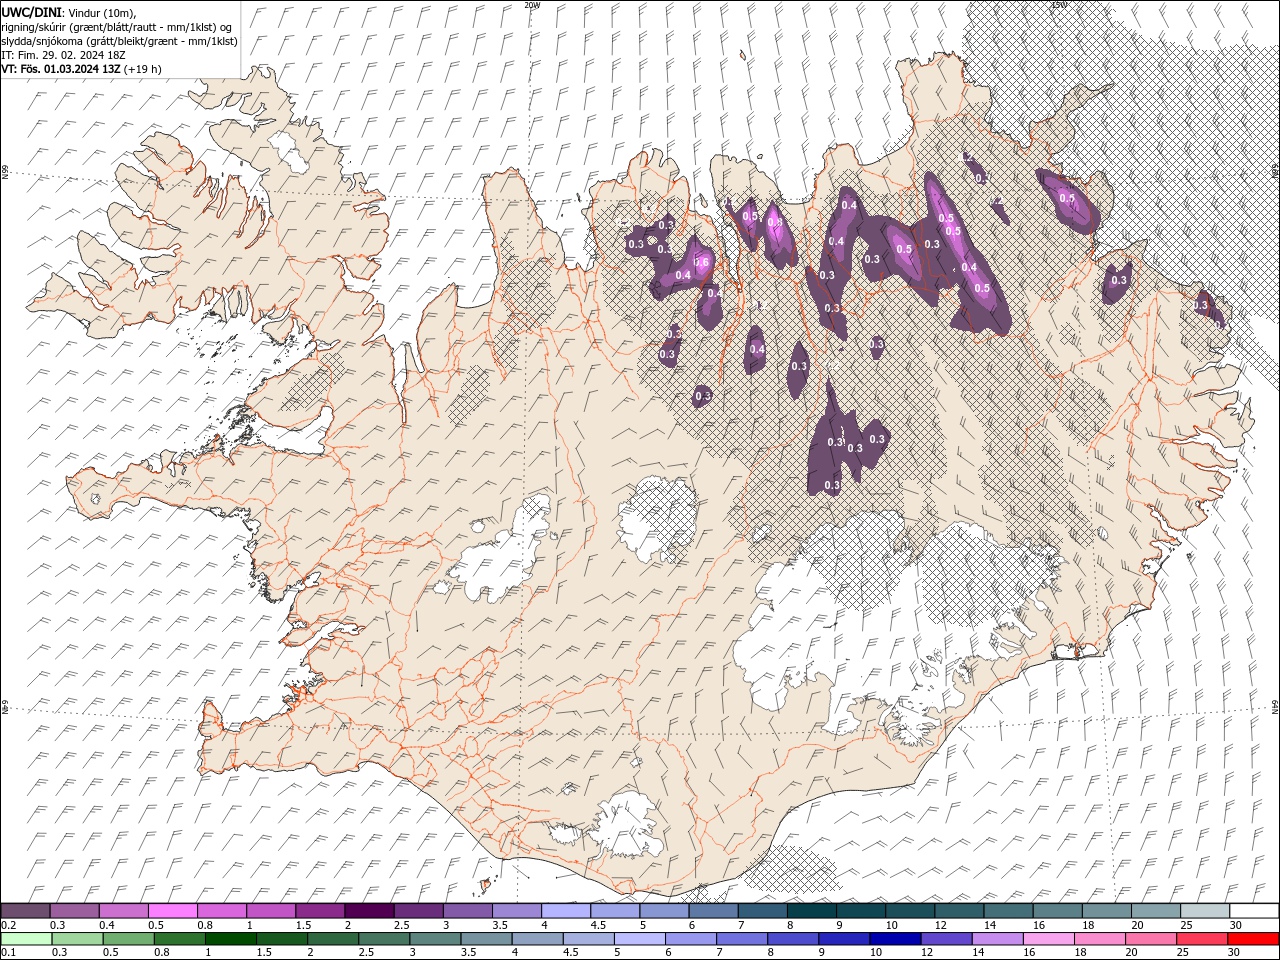Select the darkest green lower swatch at 1

[232, 939]
